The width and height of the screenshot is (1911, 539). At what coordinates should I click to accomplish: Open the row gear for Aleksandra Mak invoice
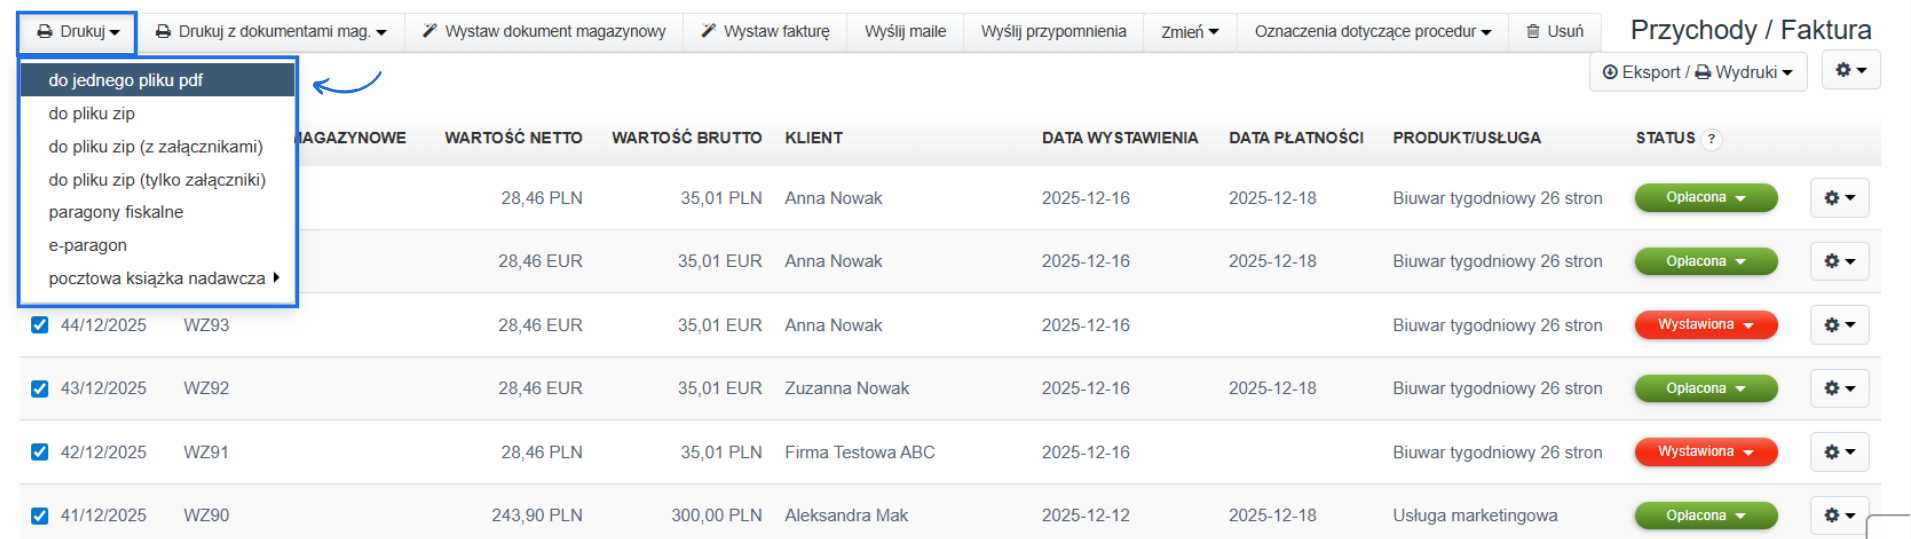point(1839,515)
